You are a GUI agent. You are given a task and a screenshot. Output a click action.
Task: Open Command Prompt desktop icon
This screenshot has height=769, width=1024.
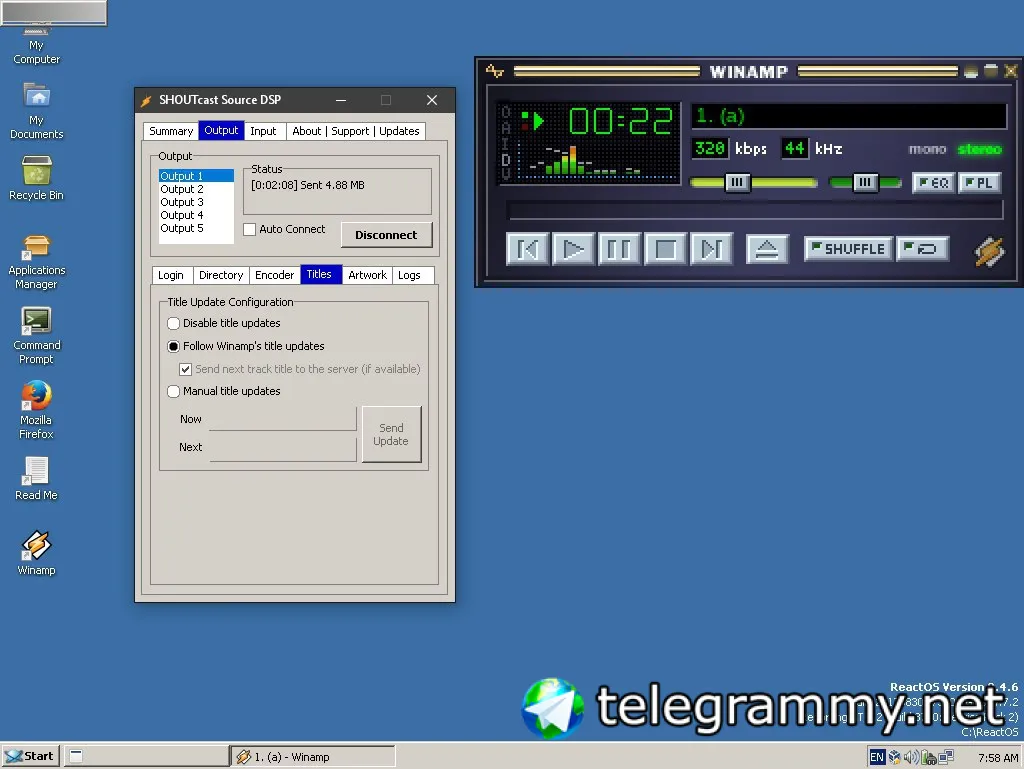(37, 336)
